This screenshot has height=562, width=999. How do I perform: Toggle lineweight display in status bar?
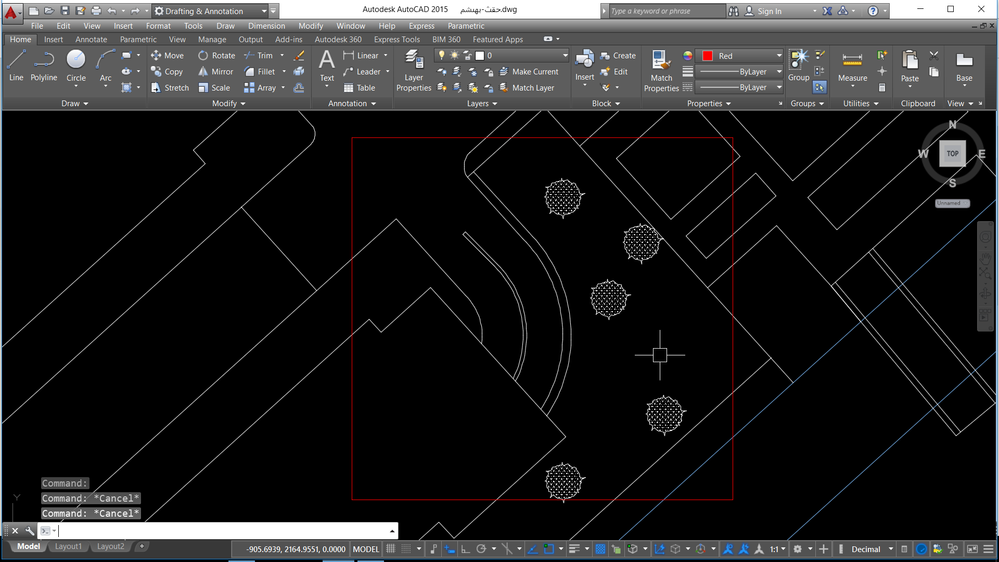tap(574, 549)
